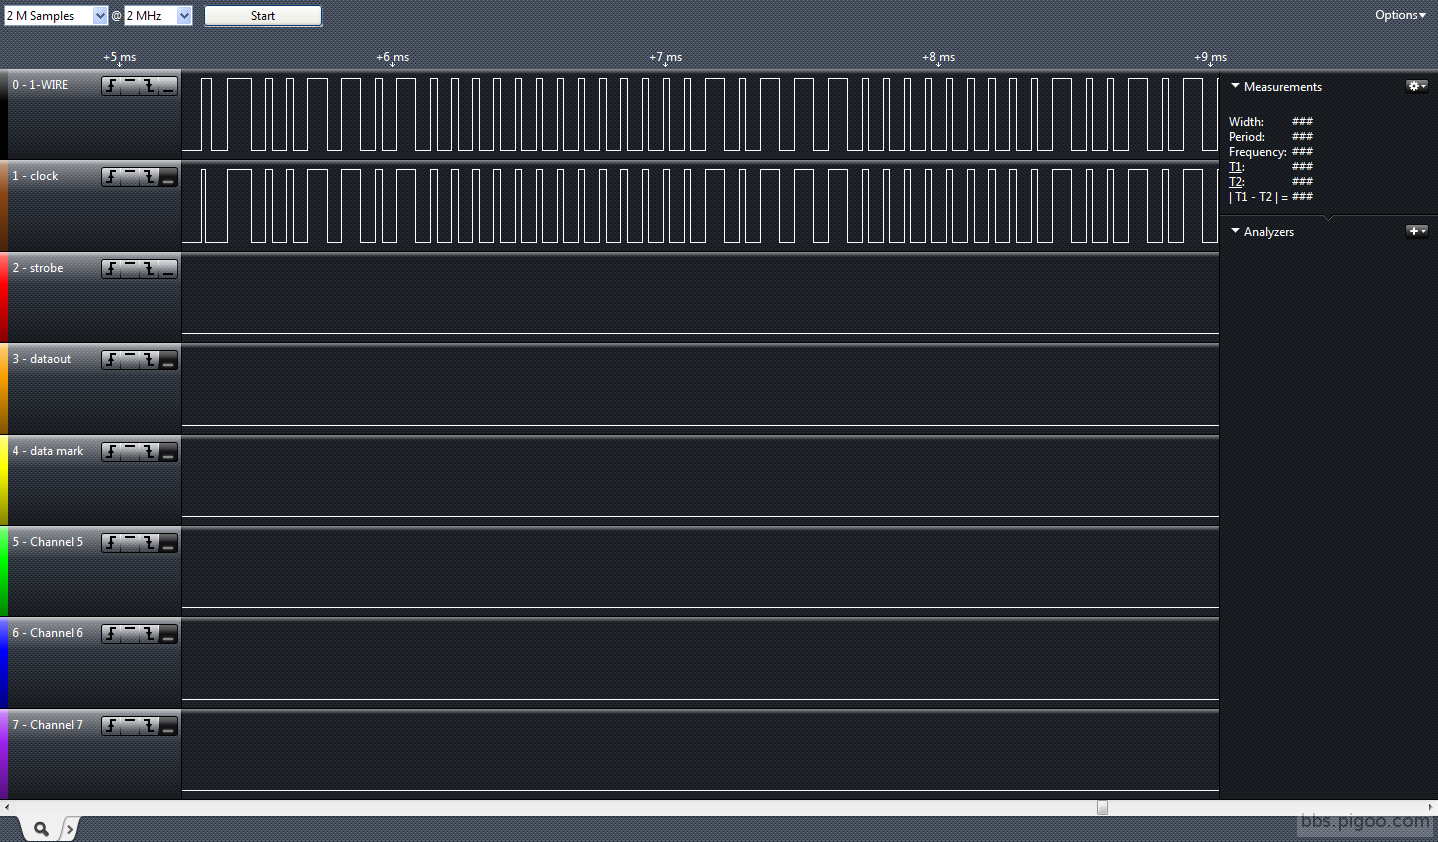Set low level trigger on 2 - strobe
The image size is (1438, 842).
click(168, 269)
